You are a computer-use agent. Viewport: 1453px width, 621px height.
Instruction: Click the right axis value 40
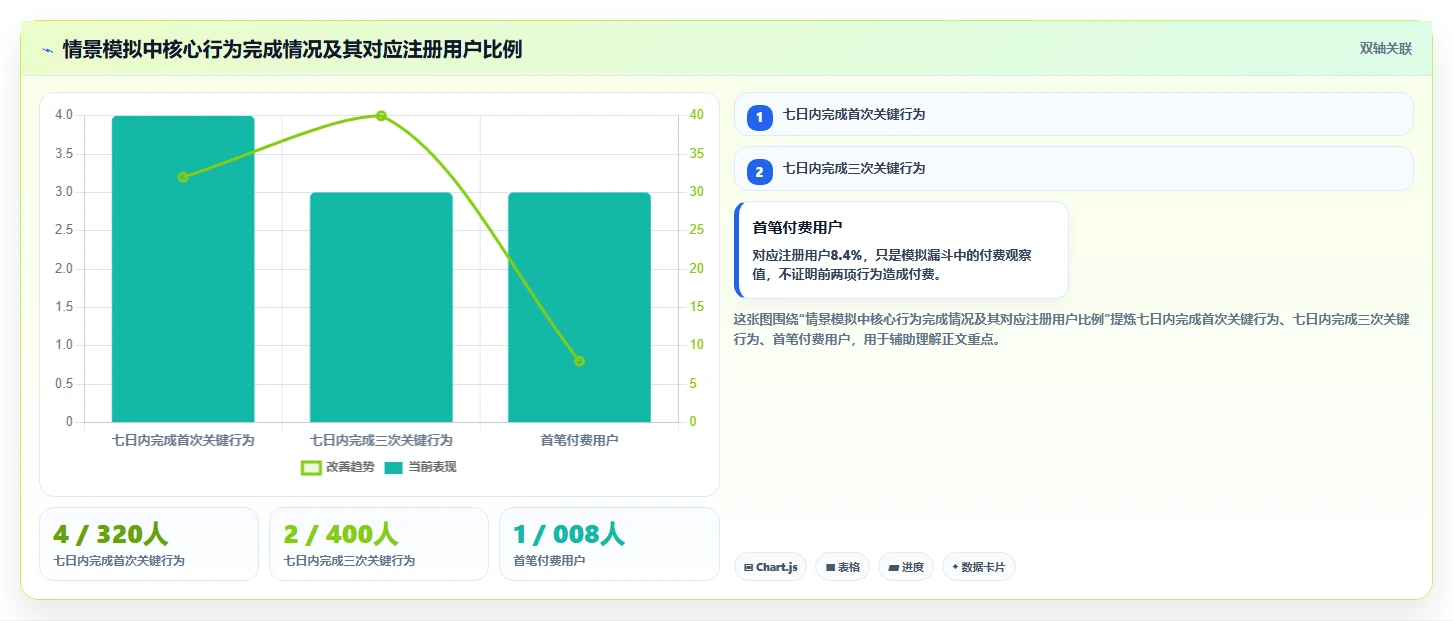pos(697,115)
